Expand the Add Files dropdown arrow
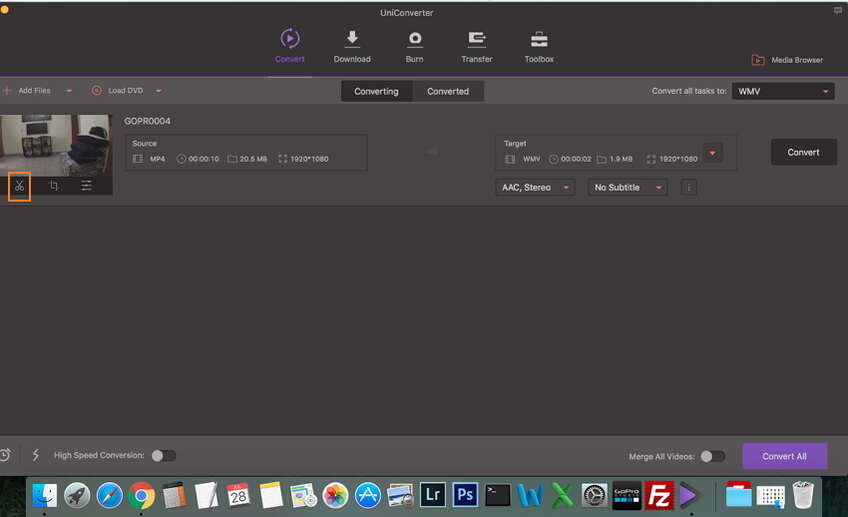 coord(69,91)
